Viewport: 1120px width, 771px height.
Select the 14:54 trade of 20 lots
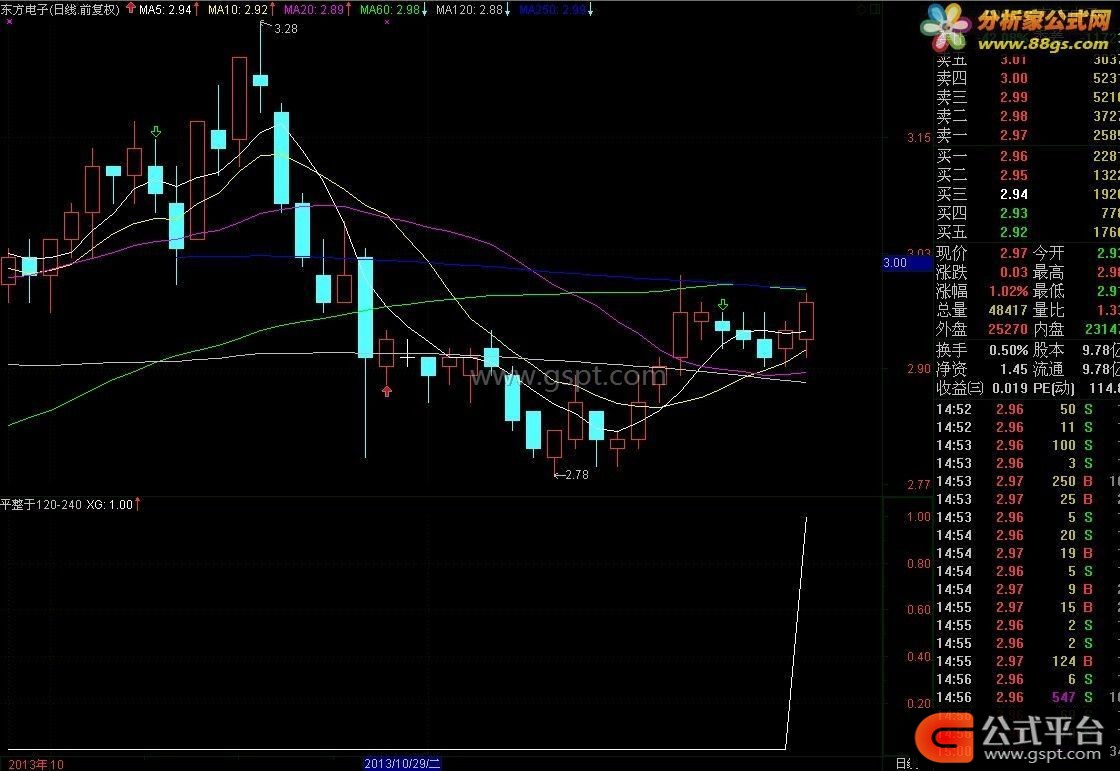click(x=1027, y=535)
